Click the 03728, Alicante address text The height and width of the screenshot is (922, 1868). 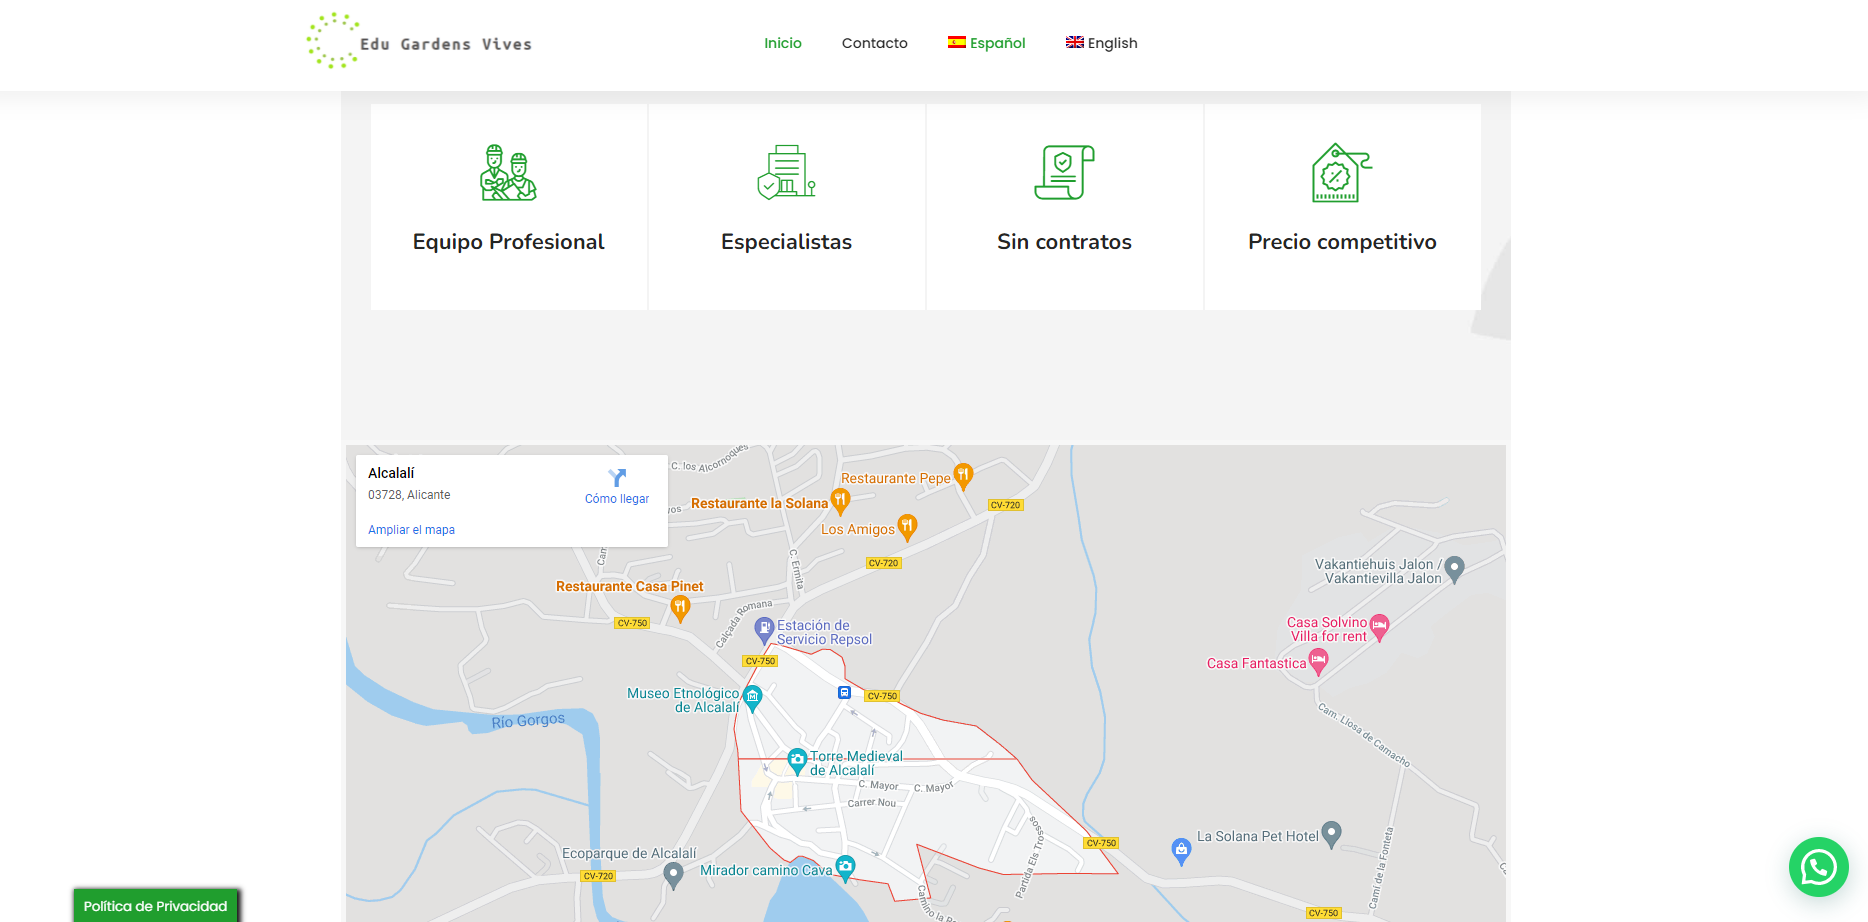(x=409, y=495)
